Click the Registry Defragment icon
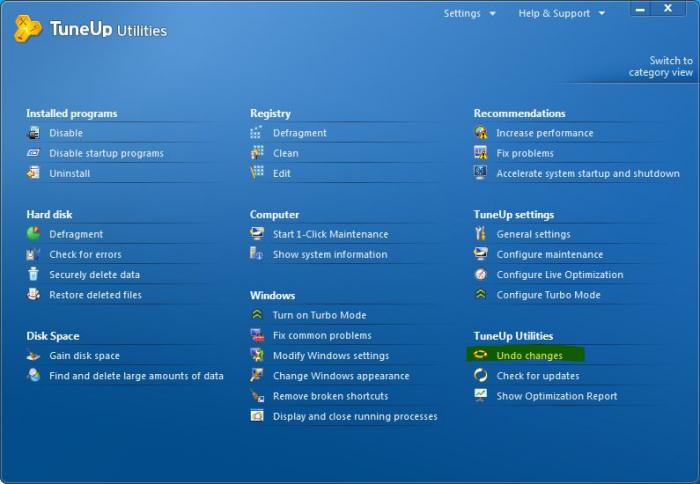This screenshot has height=484, width=700. 257,133
